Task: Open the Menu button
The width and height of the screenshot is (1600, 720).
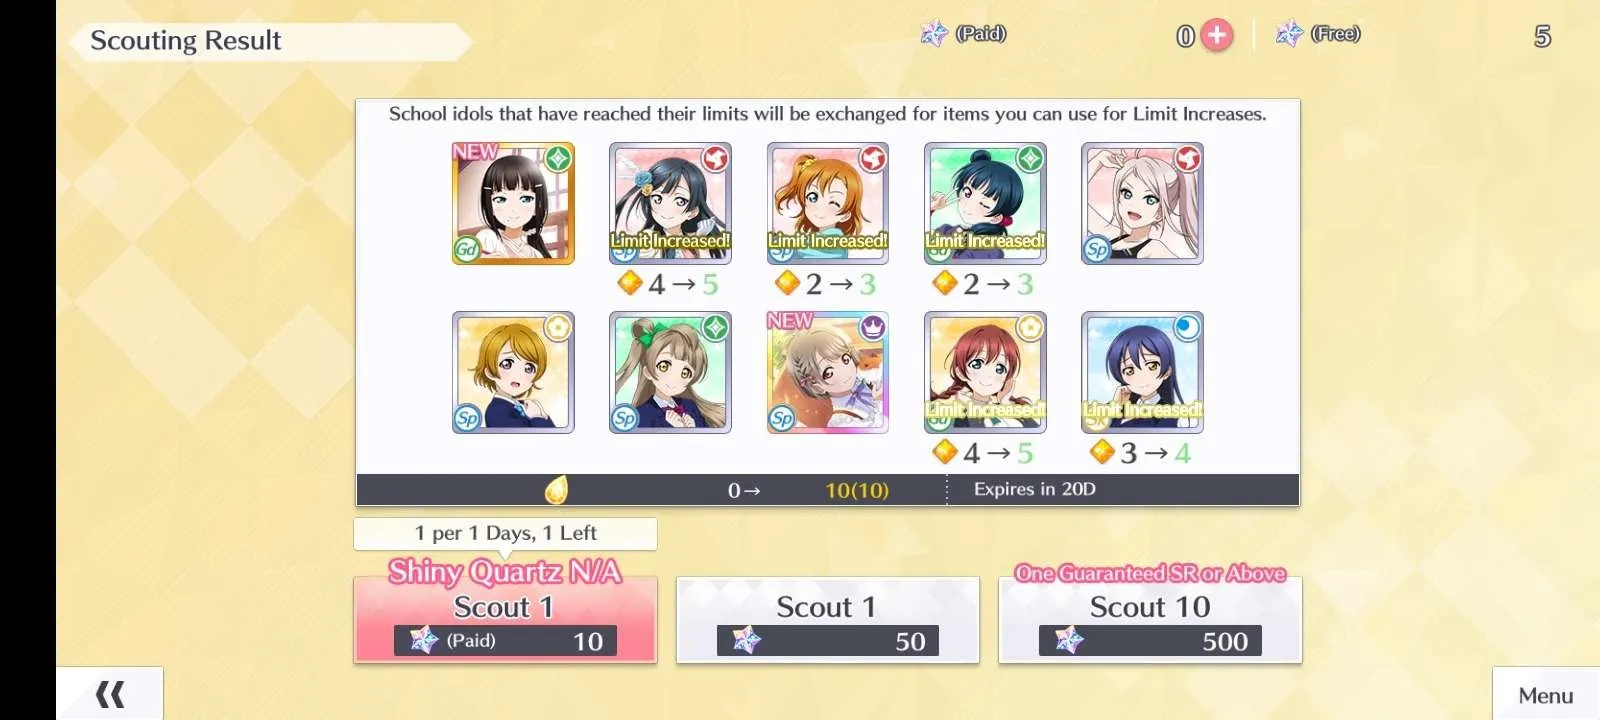Action: 1546,694
